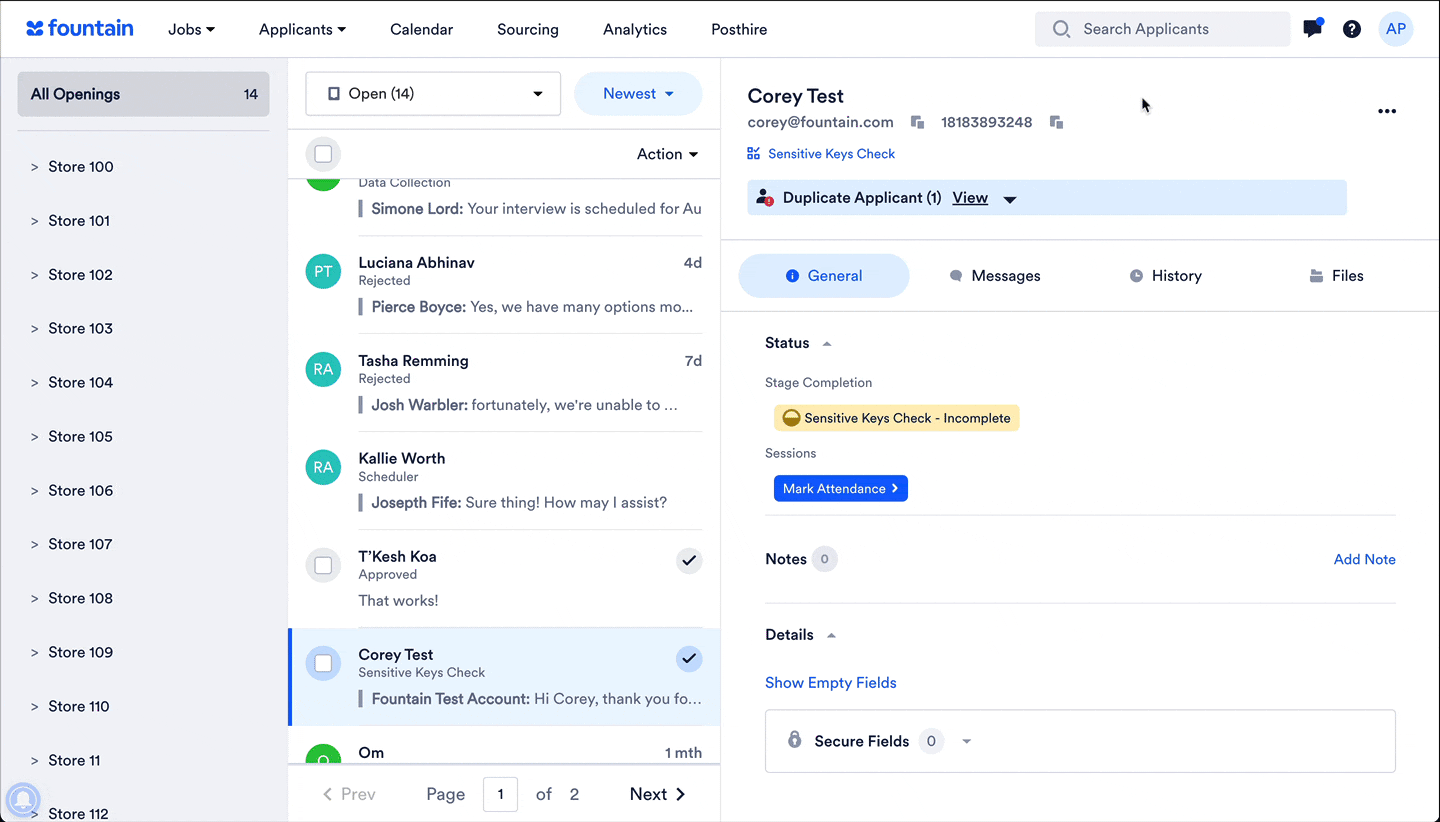This screenshot has height=822, width=1440.
Task: Open the AP profile avatar
Action: coord(1396,29)
